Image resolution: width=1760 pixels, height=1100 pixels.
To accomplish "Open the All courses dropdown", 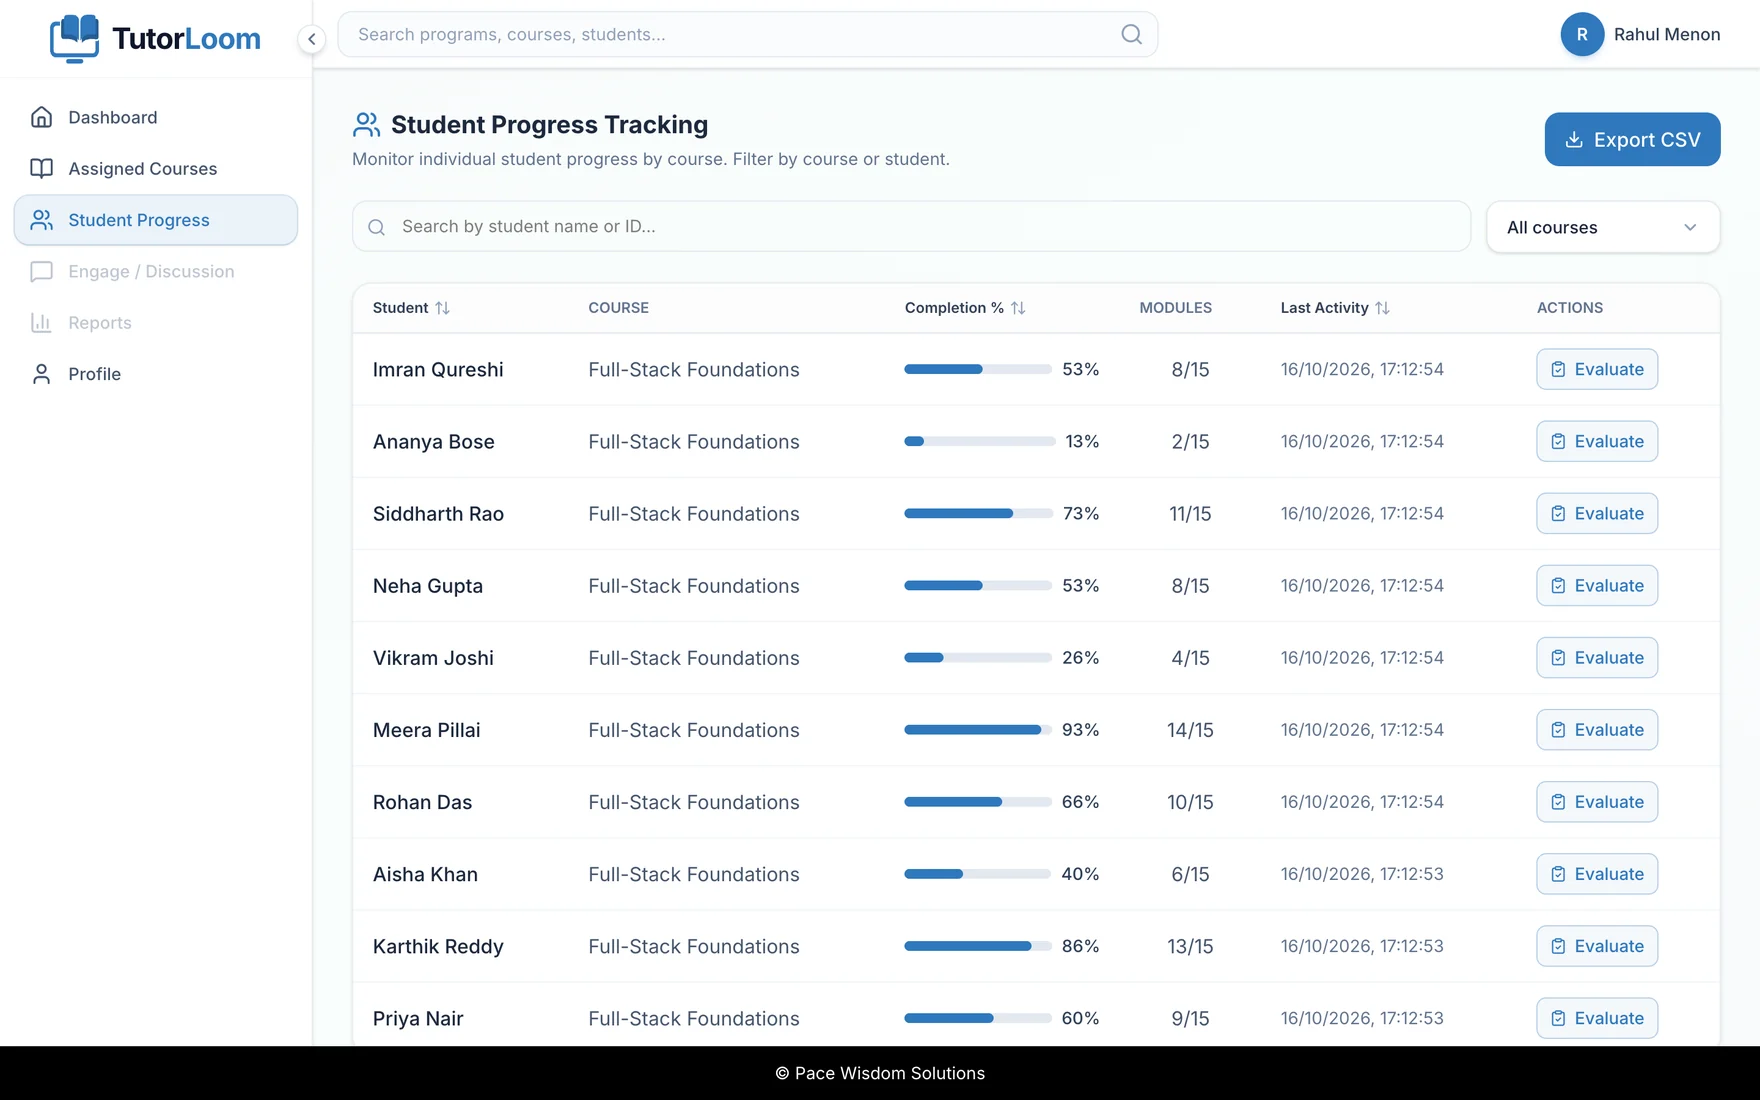I will tap(1602, 227).
